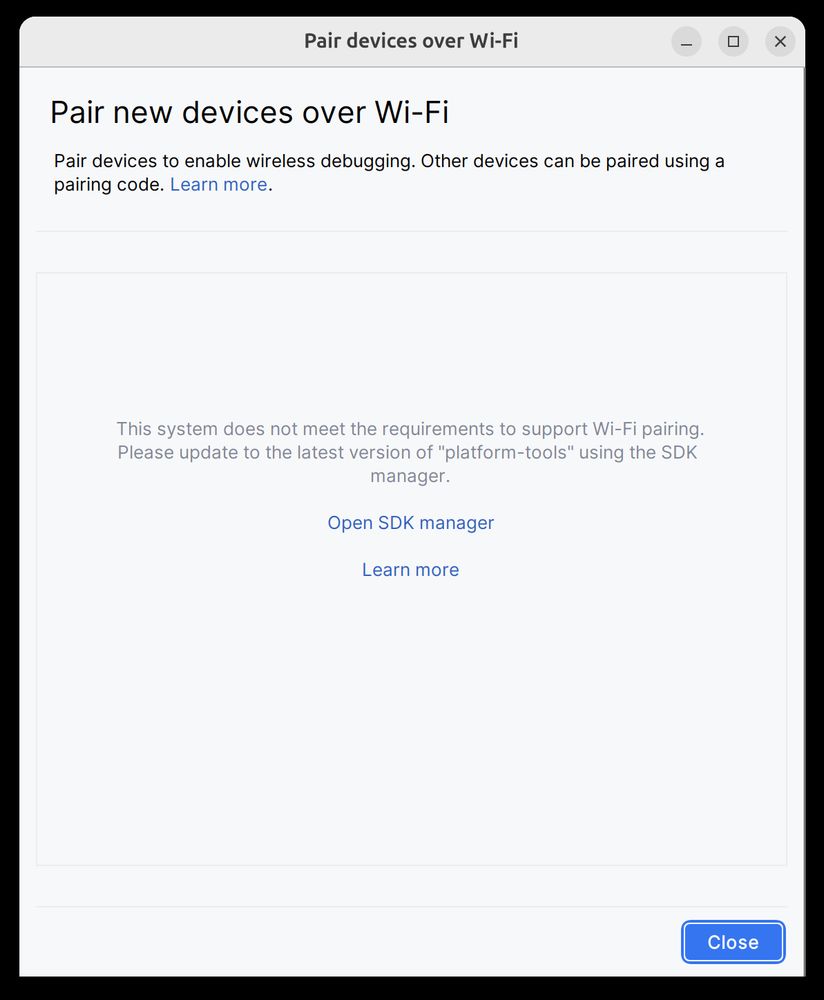Click the separator line above the Close button

tap(411, 906)
